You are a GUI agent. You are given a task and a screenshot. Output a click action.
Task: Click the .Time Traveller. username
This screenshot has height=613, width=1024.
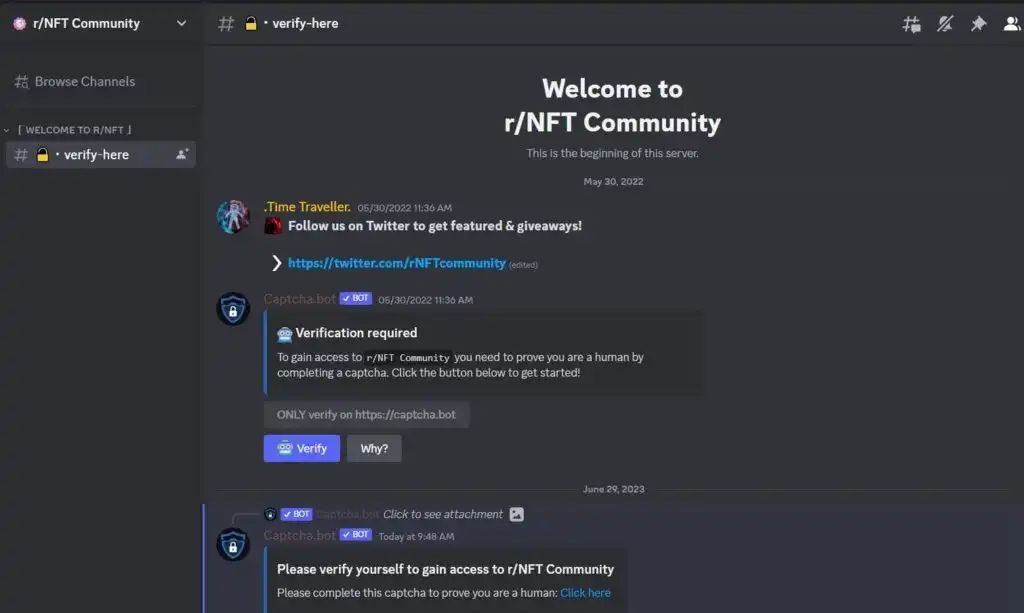(307, 207)
